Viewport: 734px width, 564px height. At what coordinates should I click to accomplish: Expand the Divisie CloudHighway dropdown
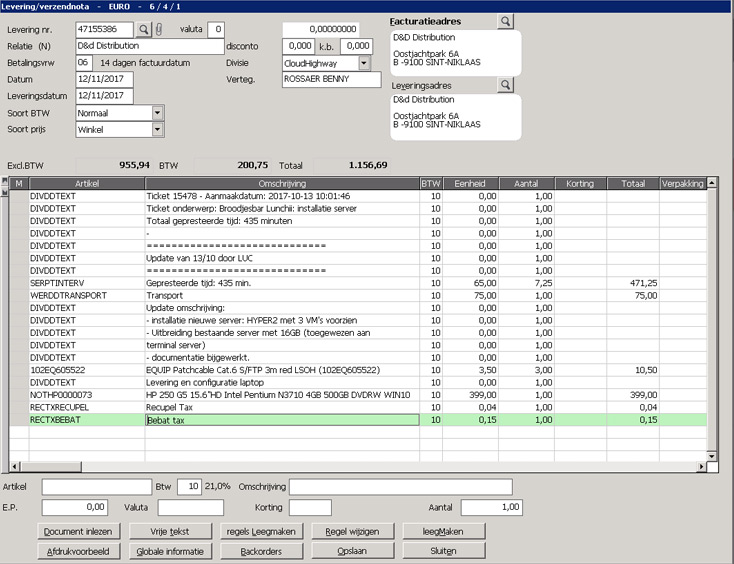[364, 63]
